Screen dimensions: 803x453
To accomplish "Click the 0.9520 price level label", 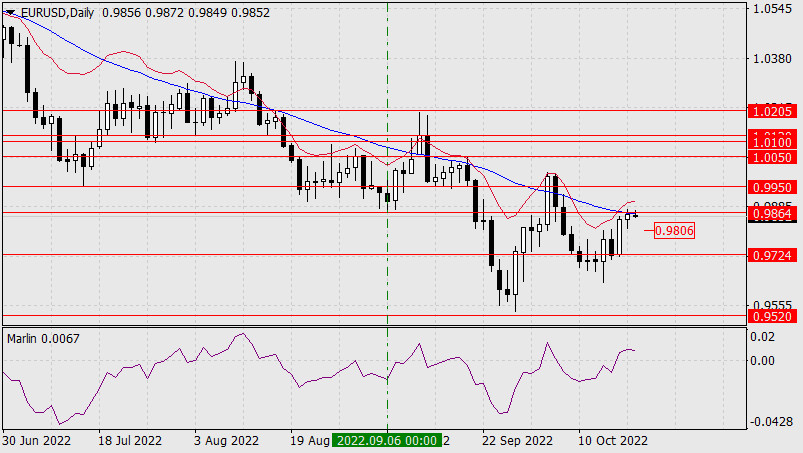I will tap(774, 316).
